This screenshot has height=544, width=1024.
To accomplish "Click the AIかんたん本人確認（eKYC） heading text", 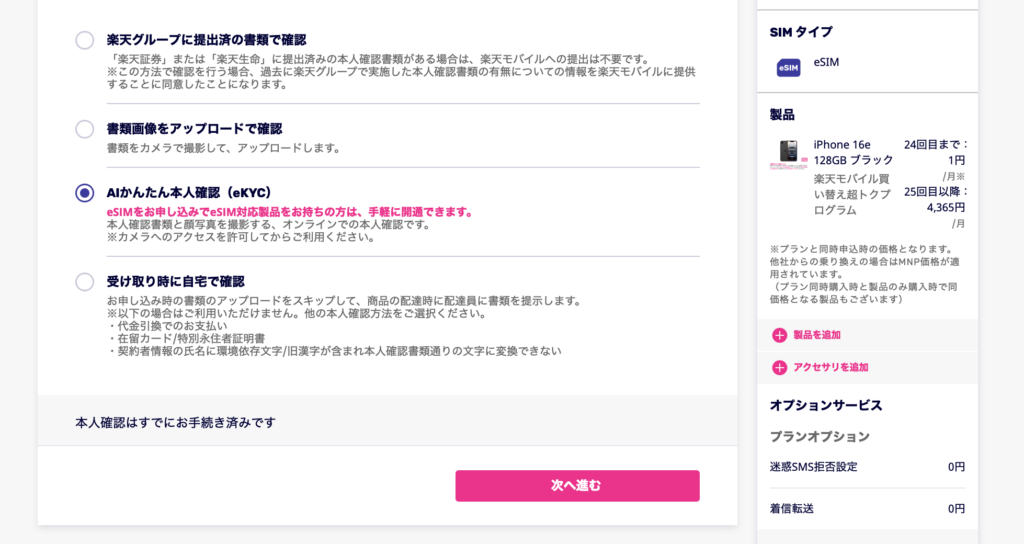I will 189,192.
